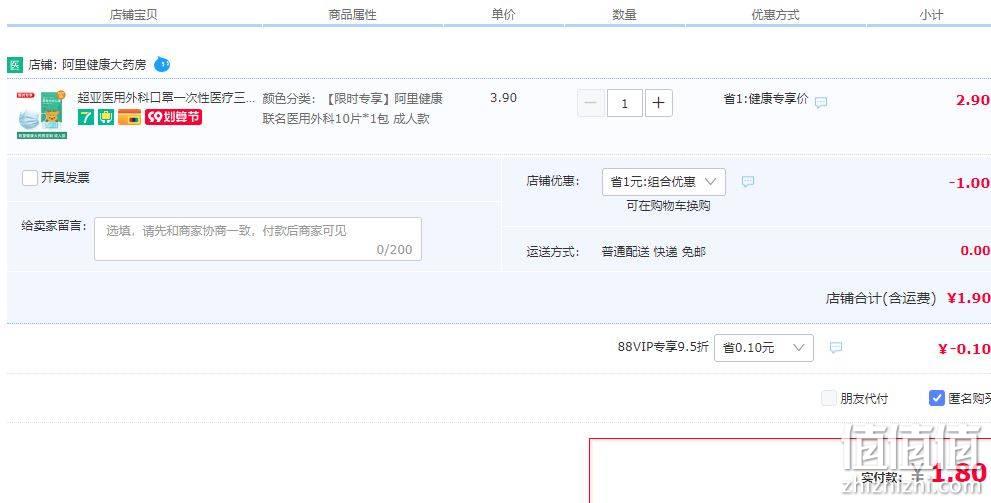Click the 普通配送 快递 免邮 shipping text
This screenshot has width=991, height=503.
[654, 252]
